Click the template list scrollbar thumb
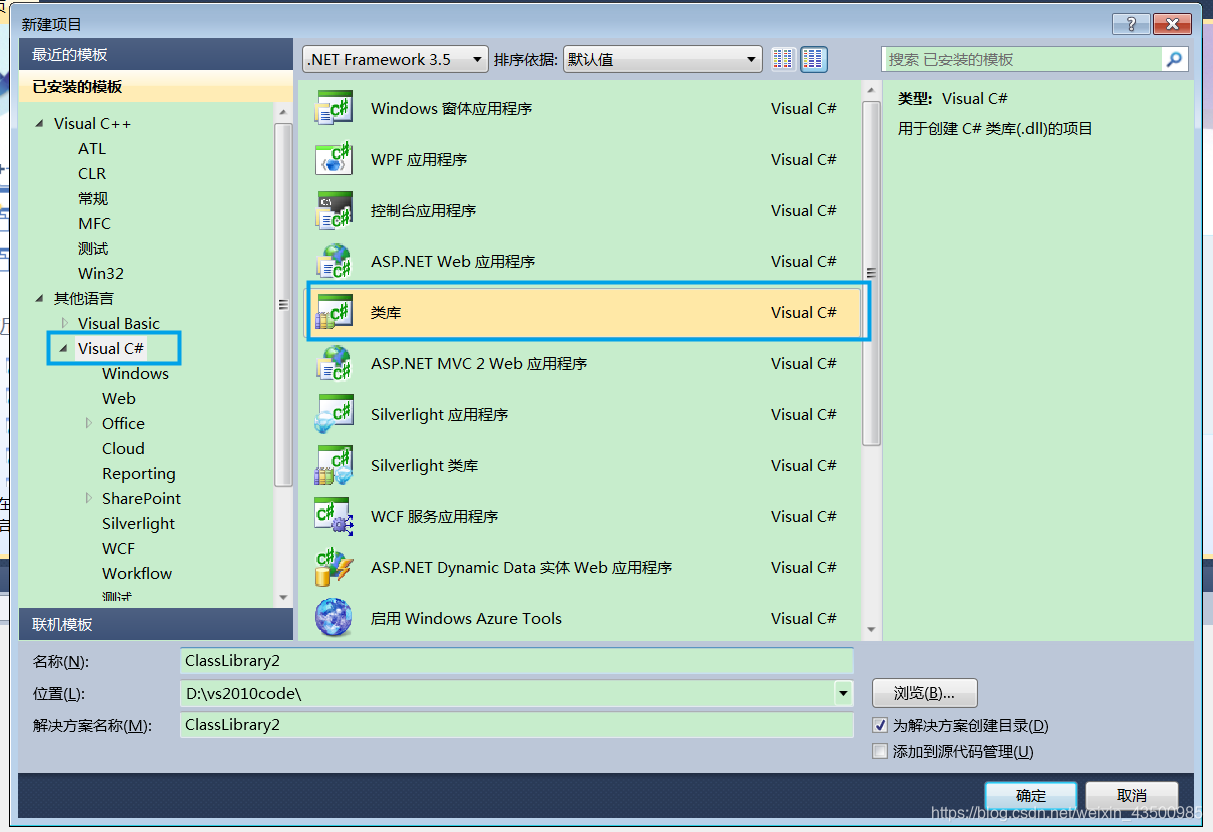 (x=871, y=272)
